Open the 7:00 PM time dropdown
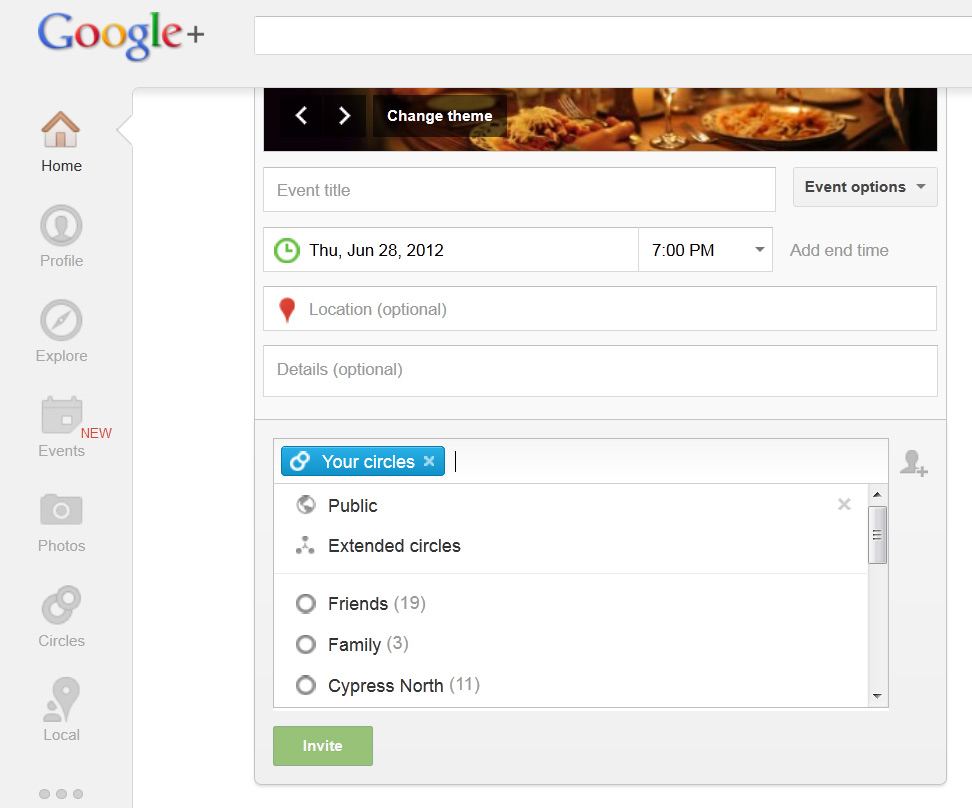Viewport: 972px width, 808px height. (705, 250)
